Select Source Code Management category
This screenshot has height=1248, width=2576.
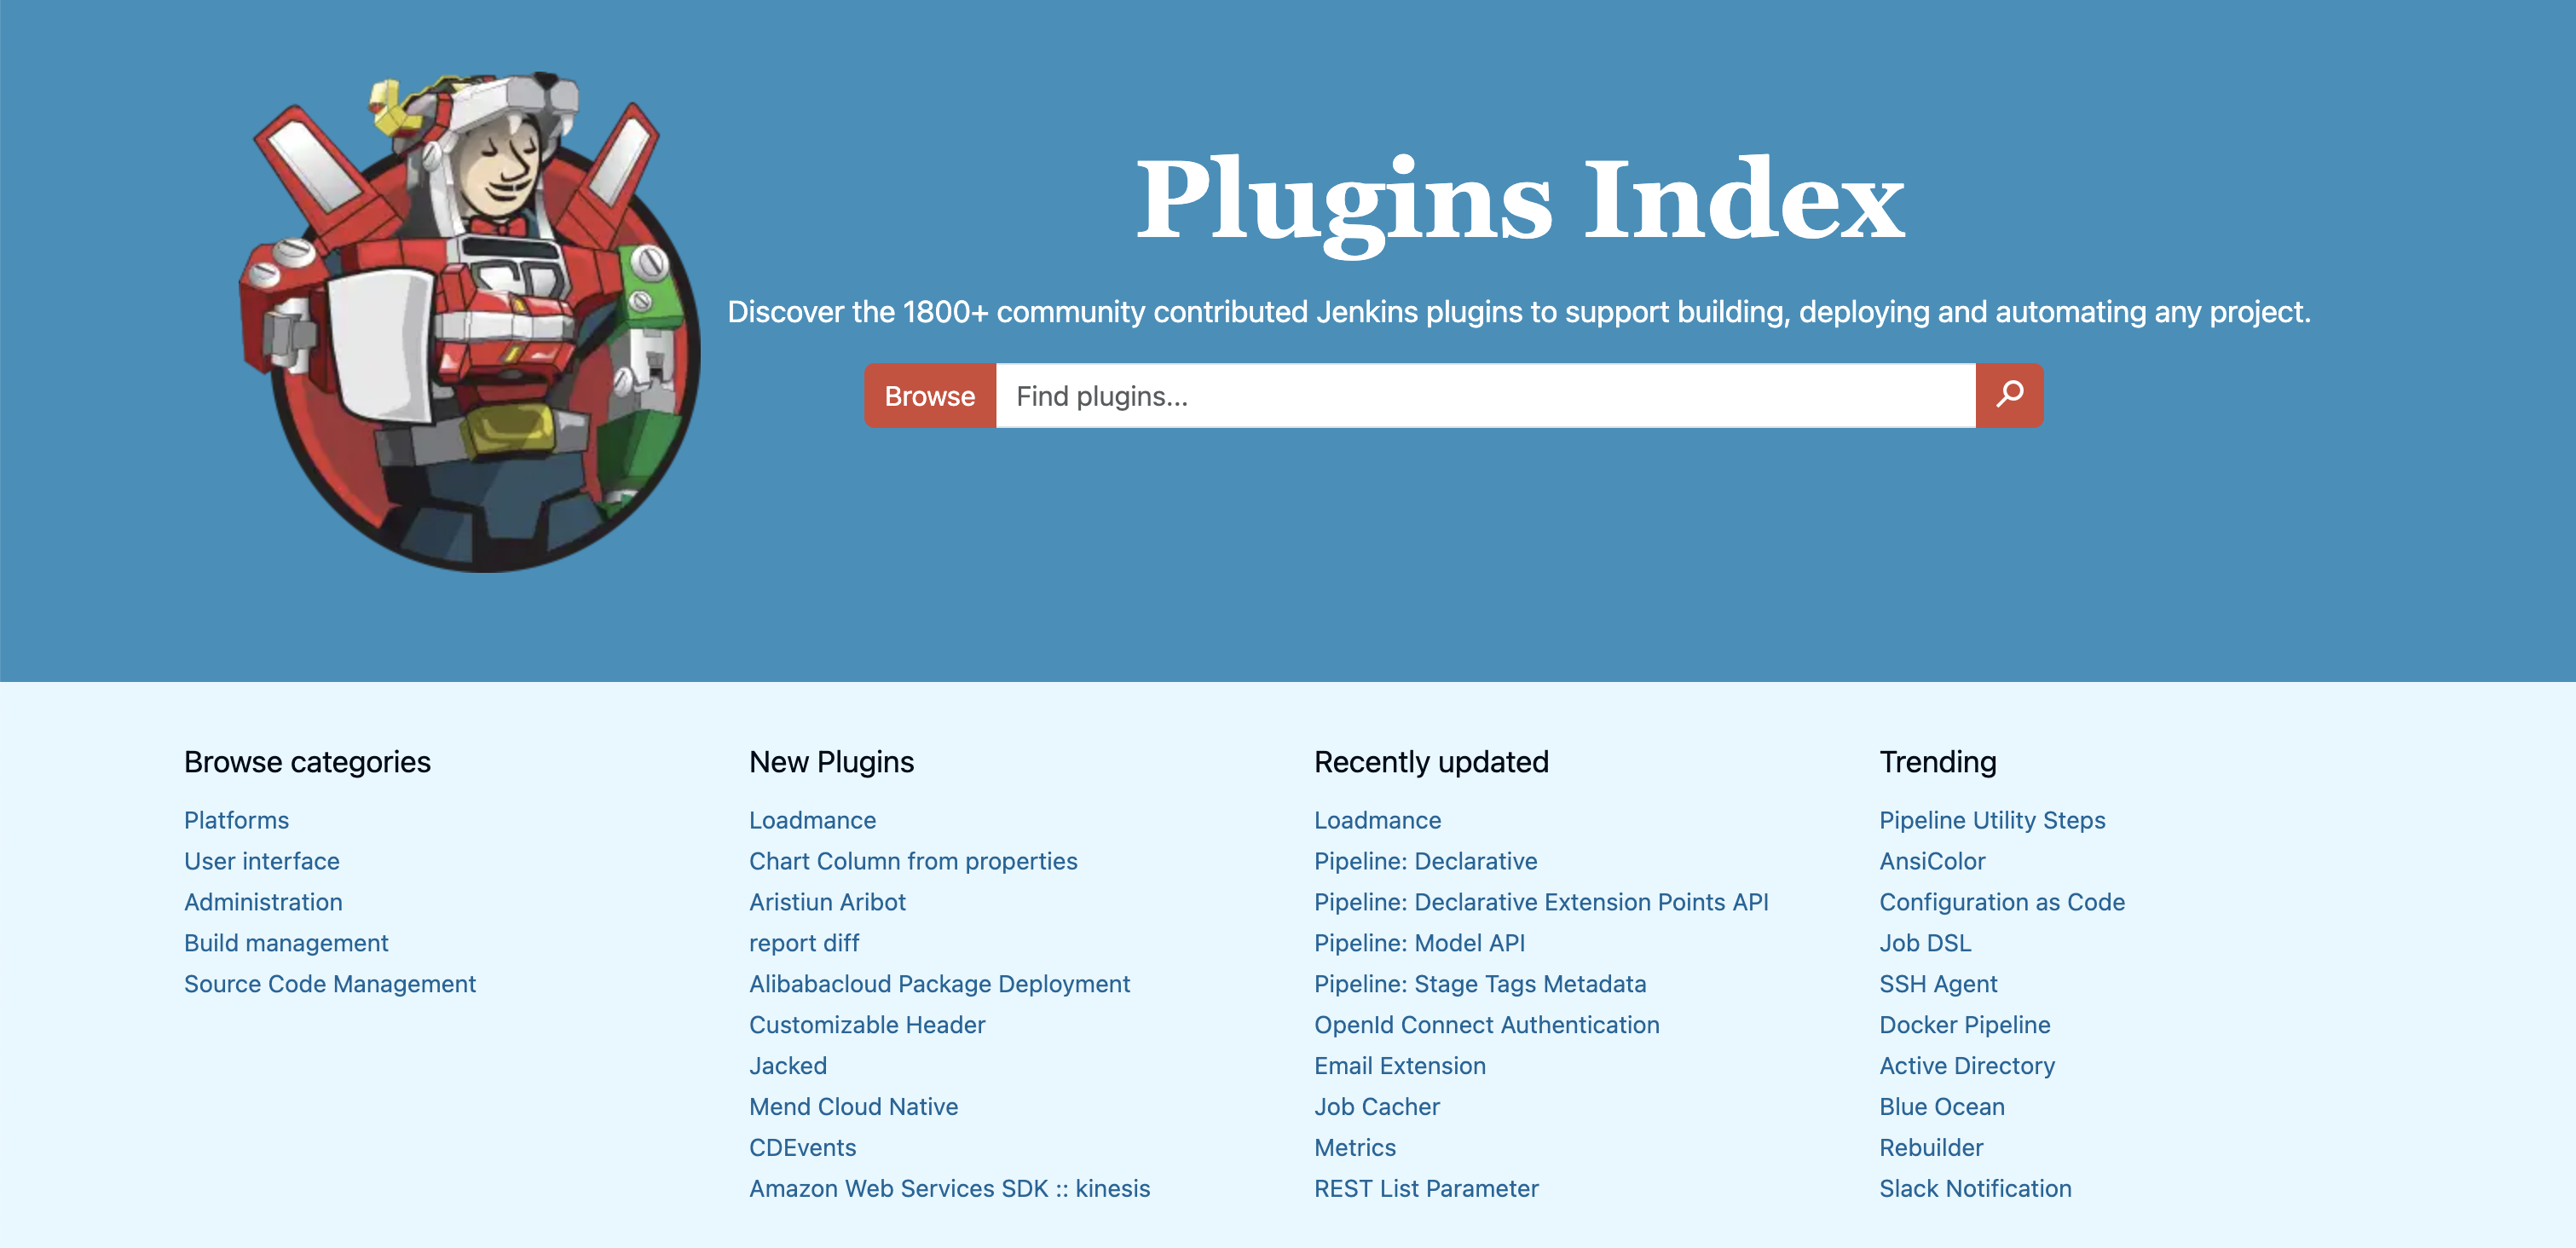click(329, 984)
